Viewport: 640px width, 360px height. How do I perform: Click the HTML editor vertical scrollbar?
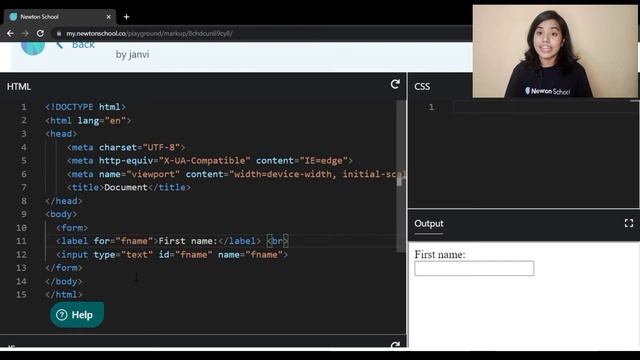coord(400,176)
